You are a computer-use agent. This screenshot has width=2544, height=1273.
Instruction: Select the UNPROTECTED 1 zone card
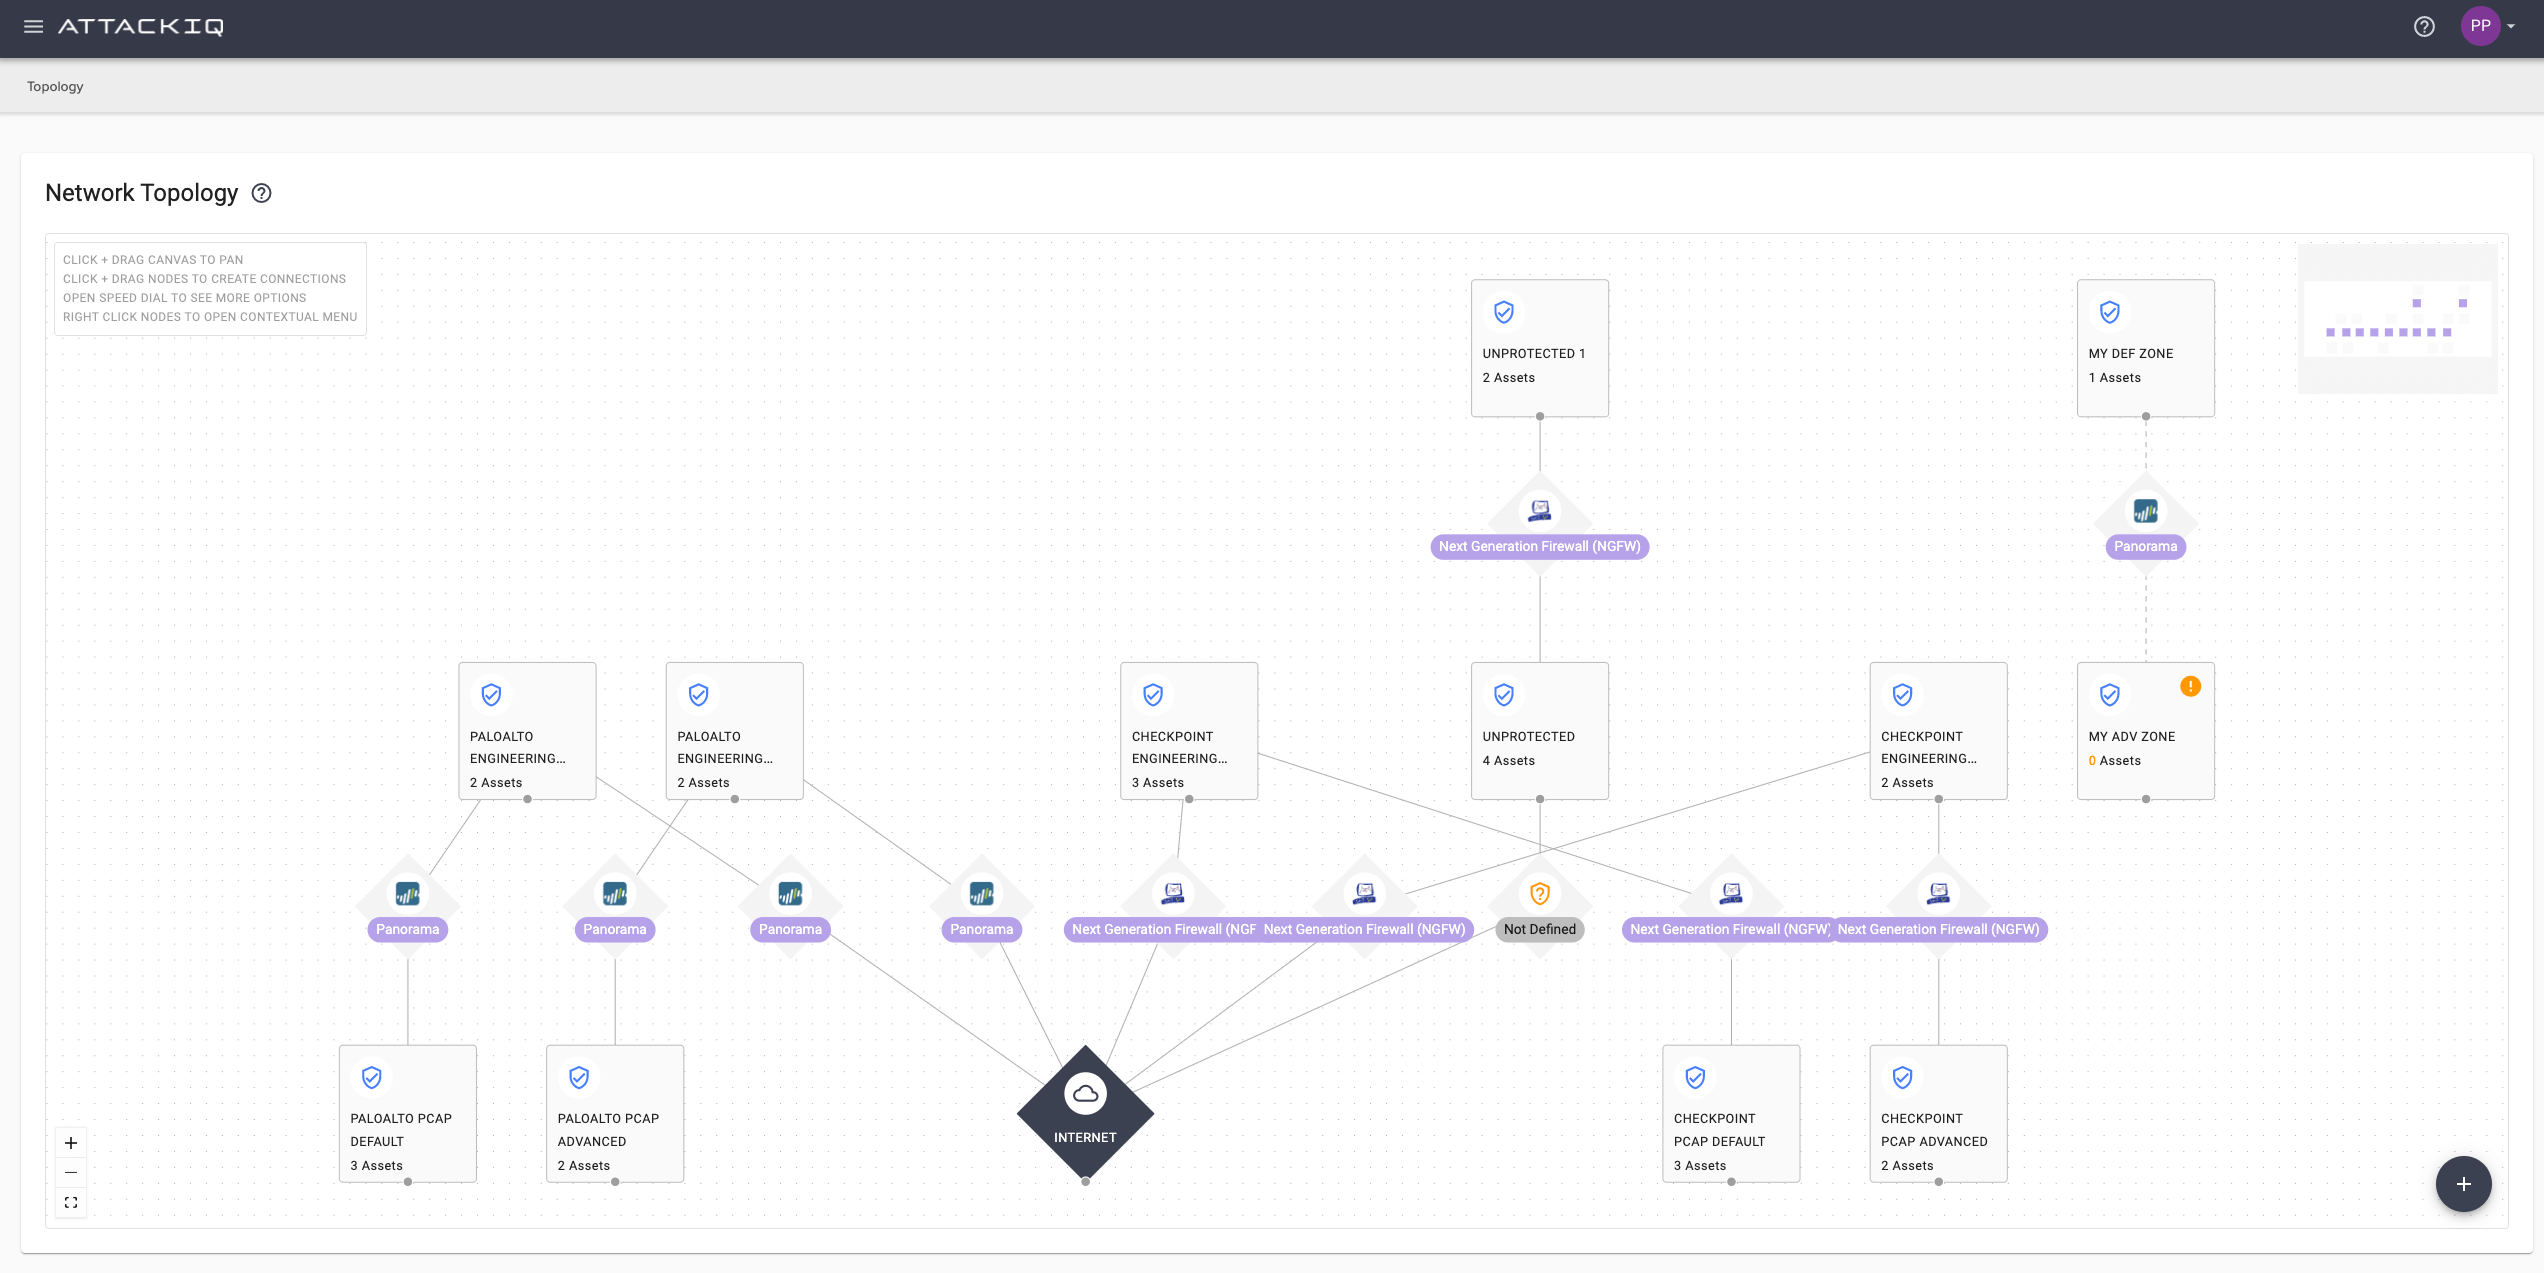pos(1539,347)
